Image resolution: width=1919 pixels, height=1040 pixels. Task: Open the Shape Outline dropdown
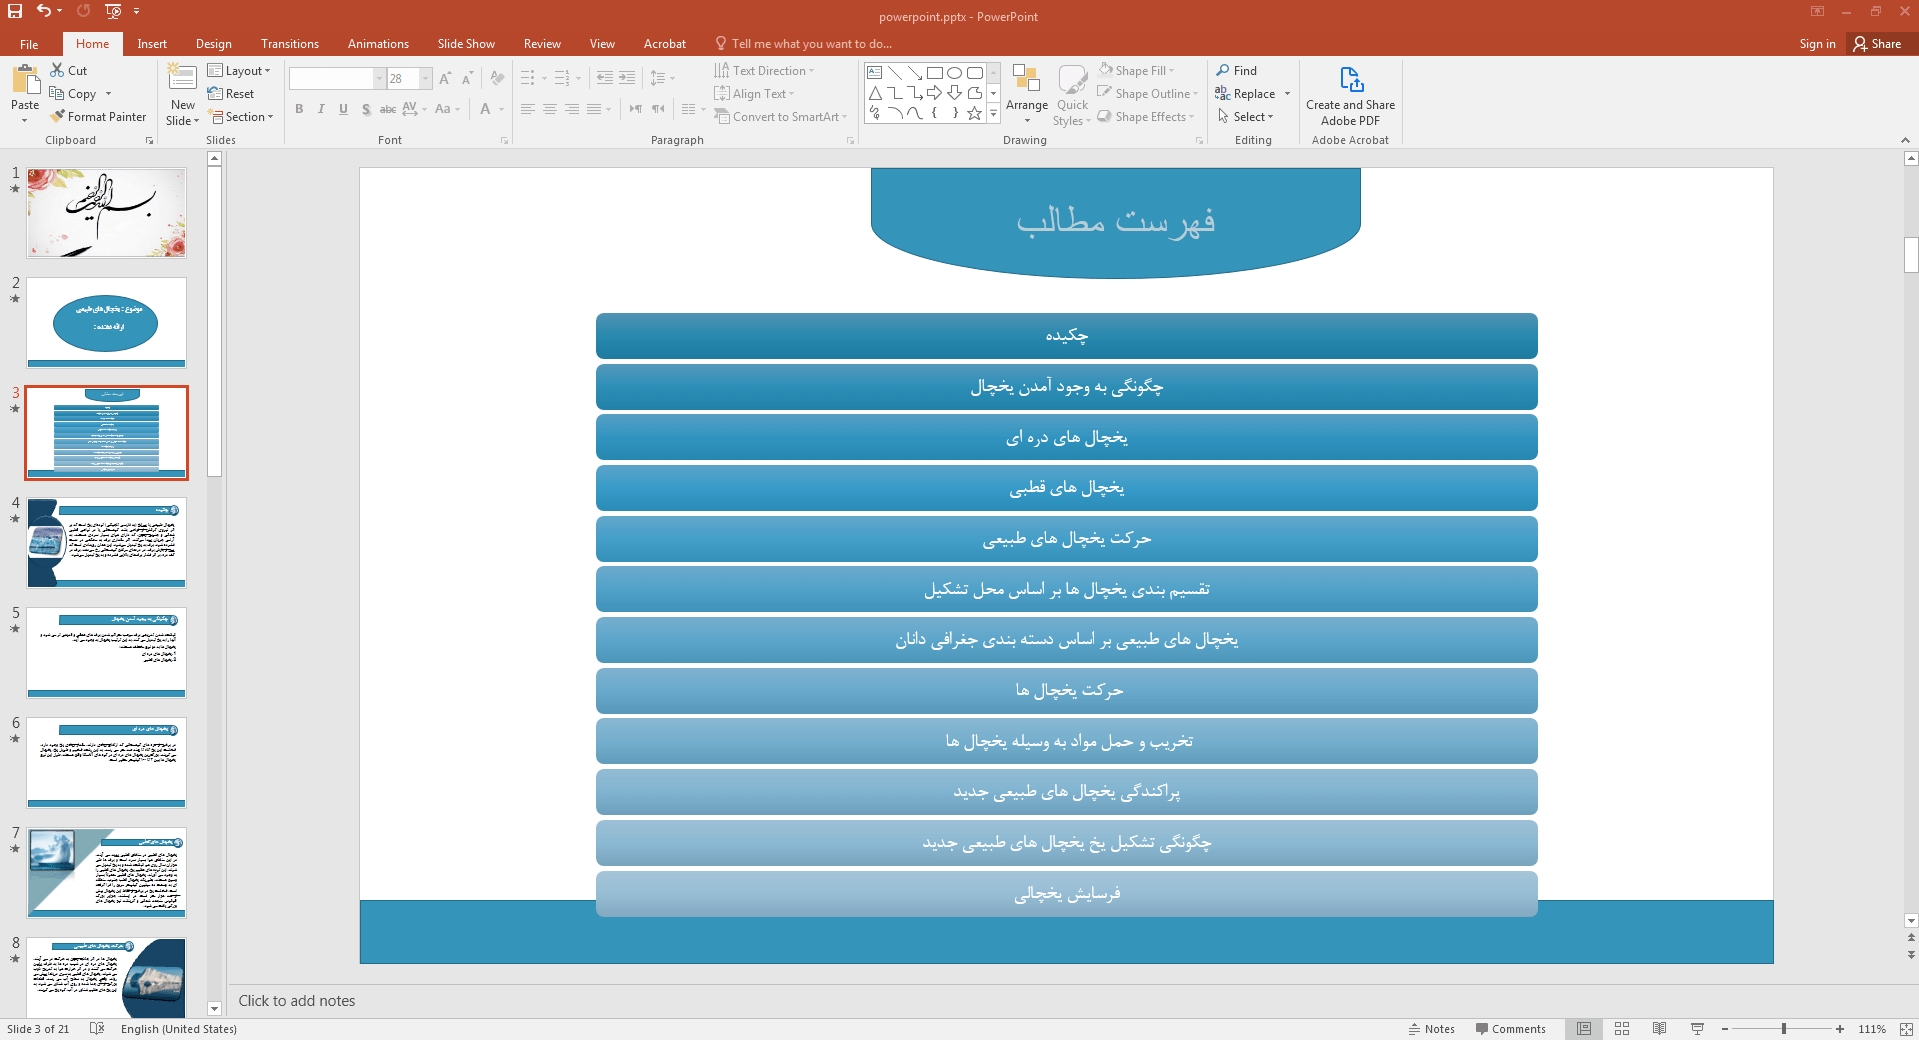tap(1147, 93)
